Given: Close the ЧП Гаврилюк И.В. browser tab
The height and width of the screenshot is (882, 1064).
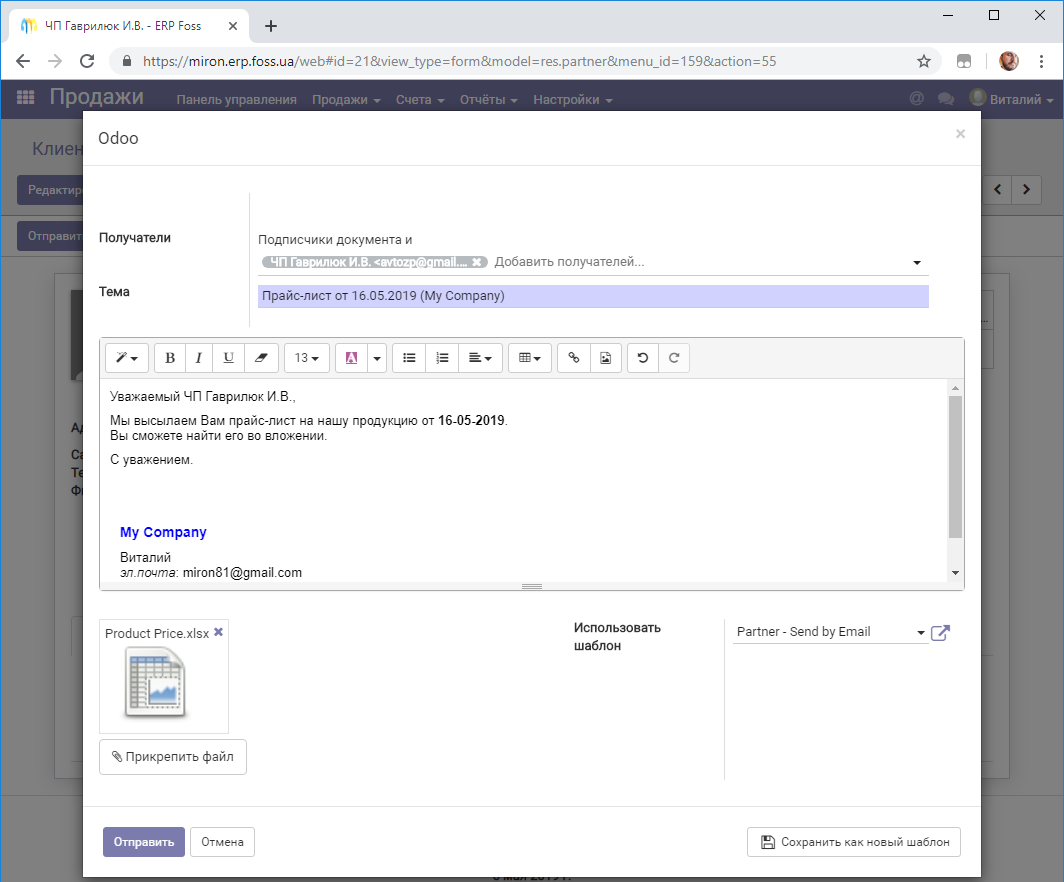Looking at the screenshot, I should point(233,26).
